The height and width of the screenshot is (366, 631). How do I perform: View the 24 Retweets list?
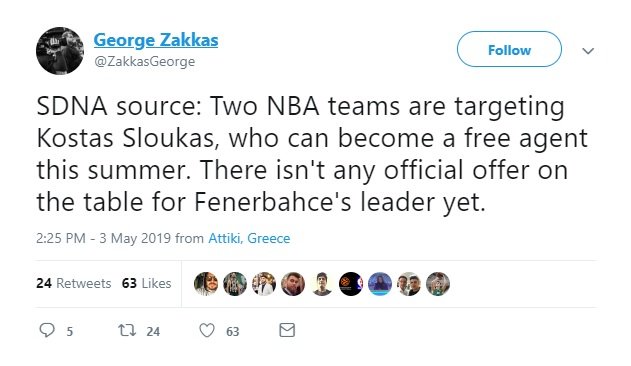coord(74,283)
